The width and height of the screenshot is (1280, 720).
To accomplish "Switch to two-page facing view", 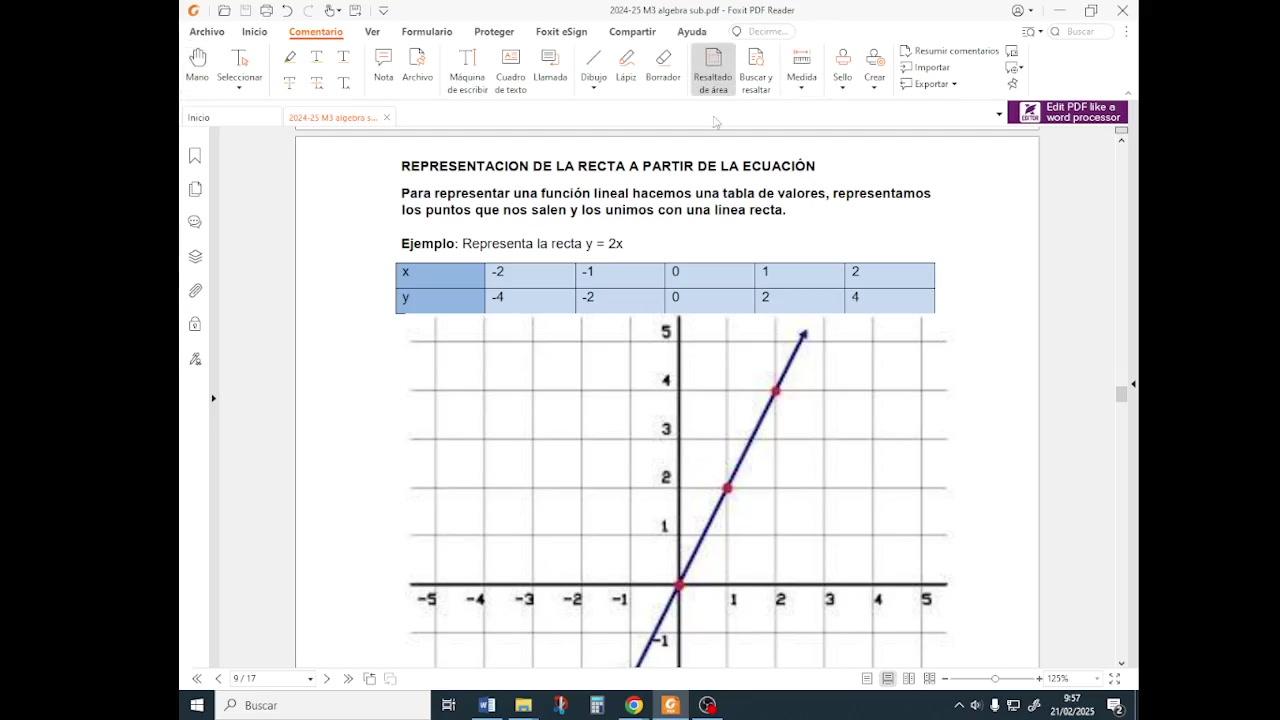I will pos(909,679).
